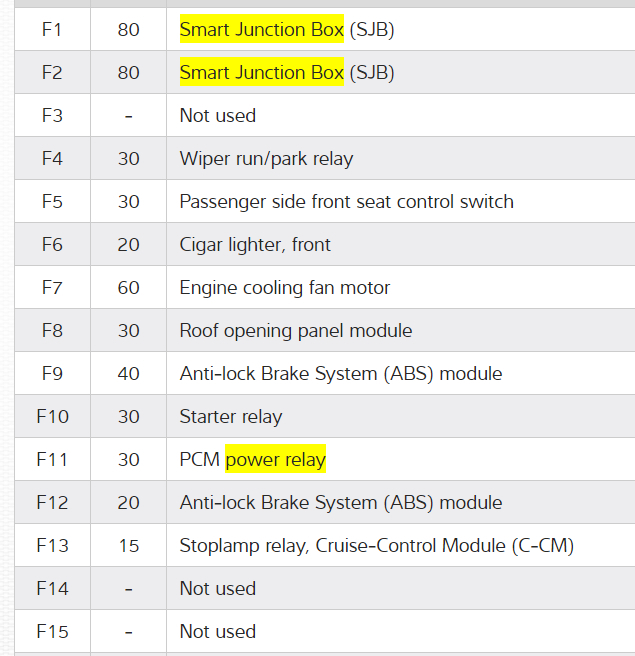
Task: Select the F9 fuse number cell
Action: coord(52,374)
